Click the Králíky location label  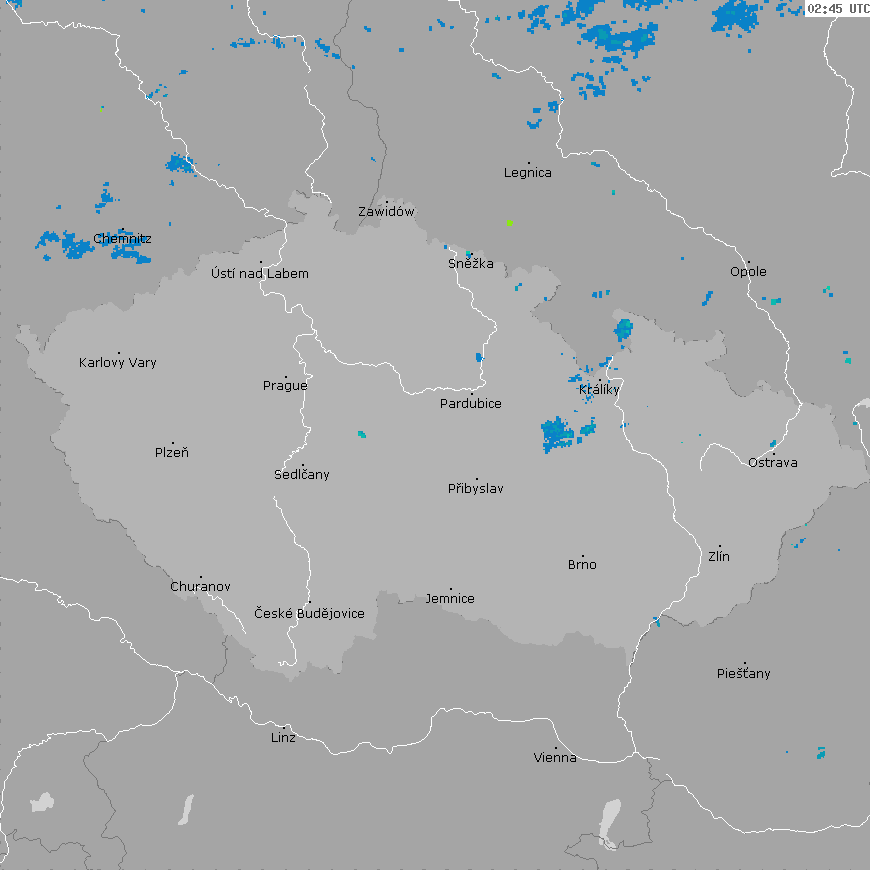click(x=599, y=390)
